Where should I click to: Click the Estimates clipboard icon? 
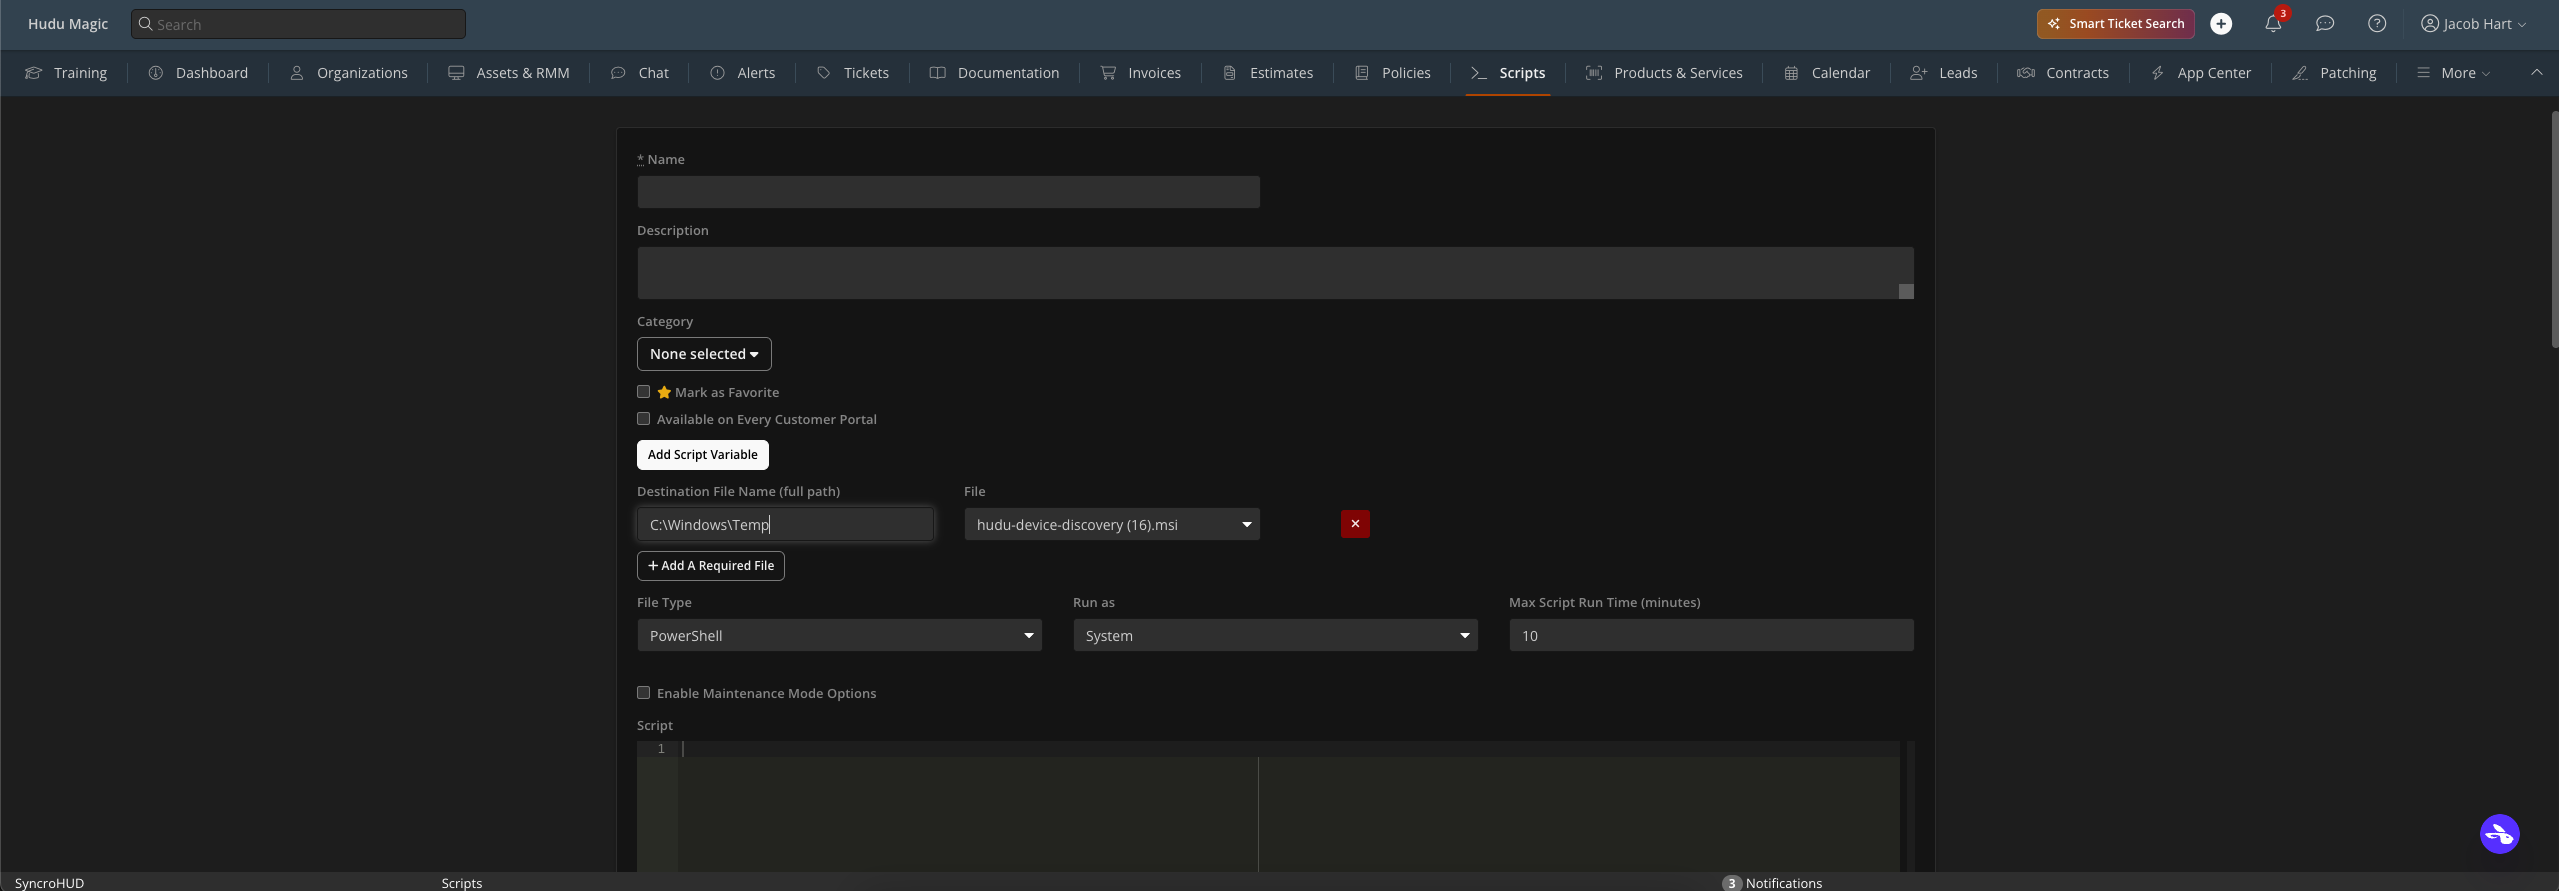pos(1230,73)
